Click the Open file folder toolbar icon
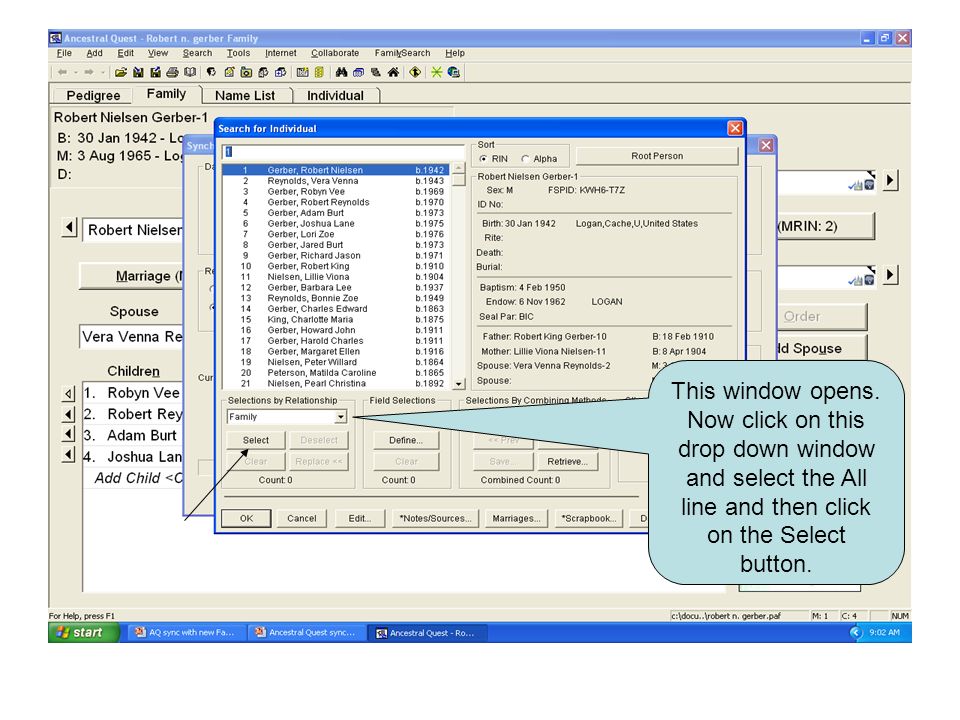The width and height of the screenshot is (960, 720). (x=121, y=72)
